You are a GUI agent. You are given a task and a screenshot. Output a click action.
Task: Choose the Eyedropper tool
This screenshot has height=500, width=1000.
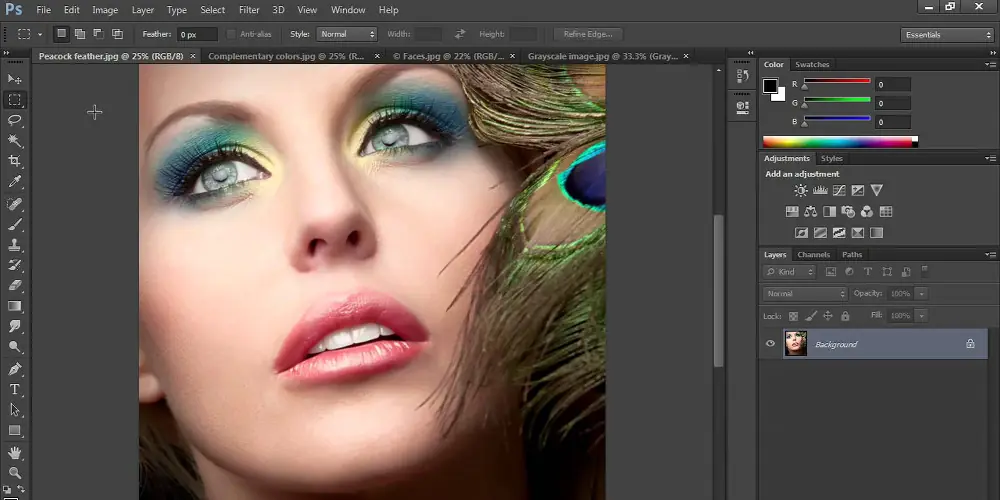[x=15, y=182]
